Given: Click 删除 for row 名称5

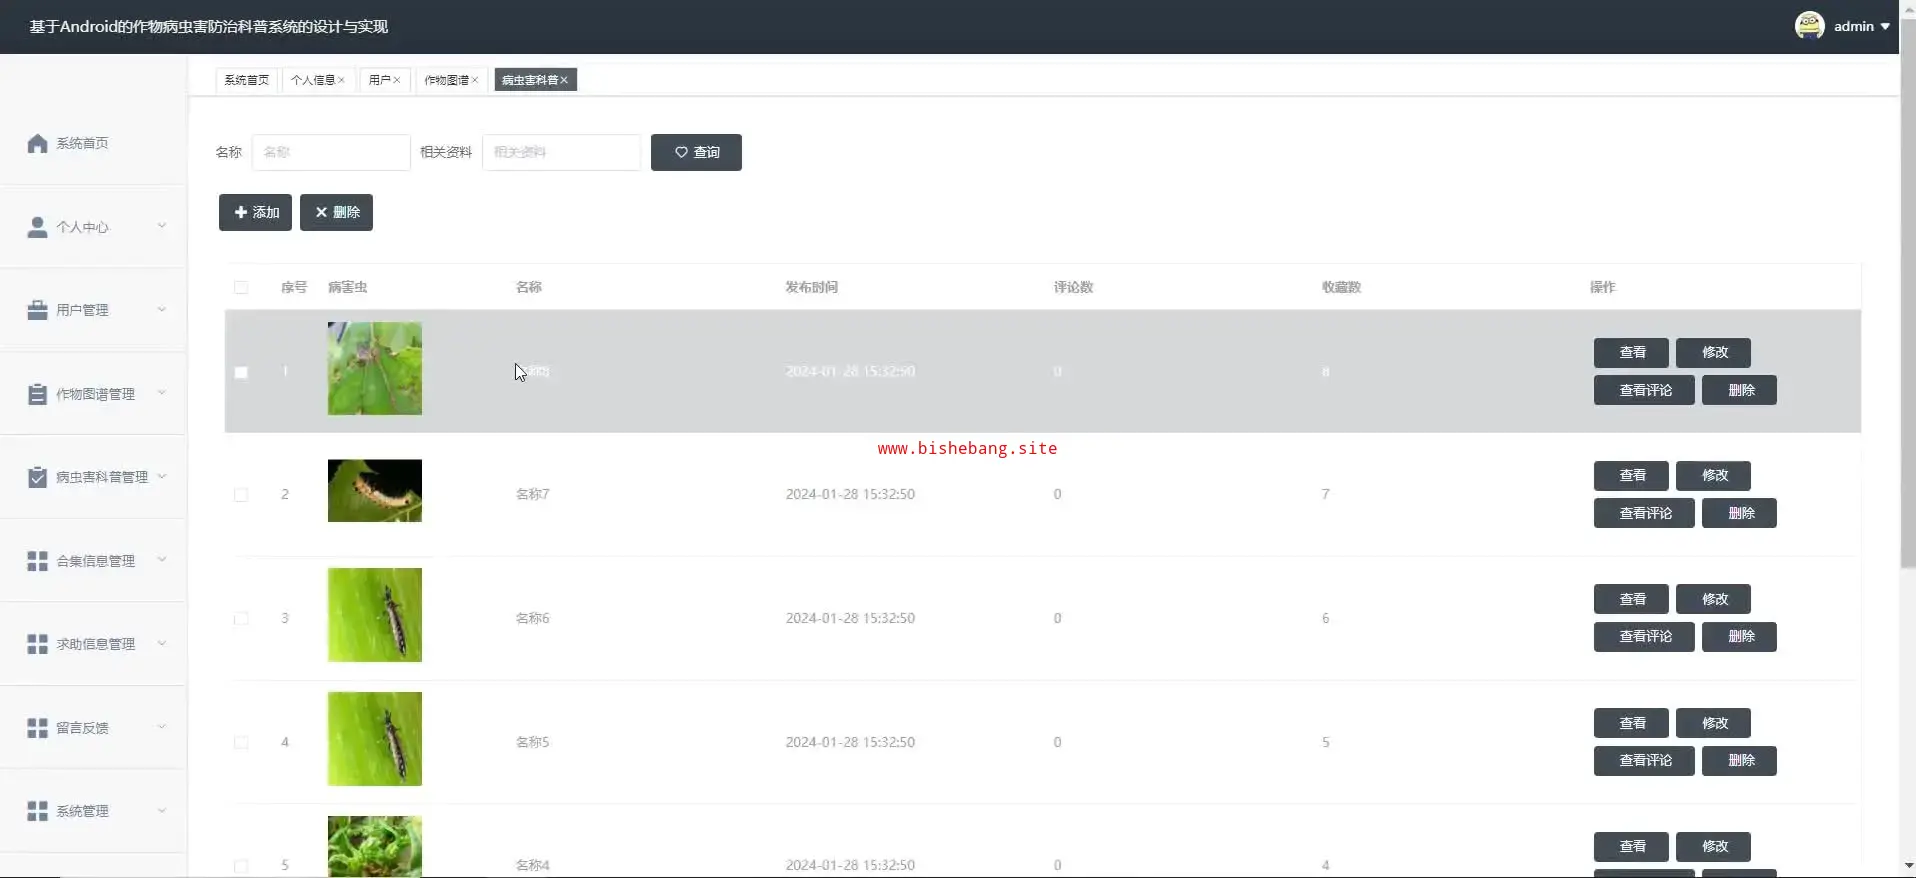Looking at the screenshot, I should point(1740,761).
